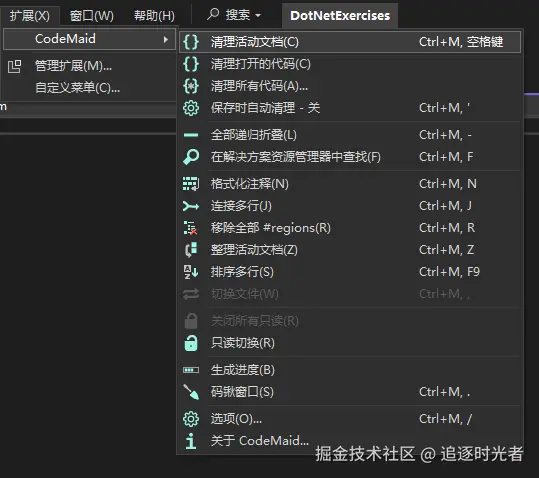Click the 格式化注释 comment format icon
Screen dimensions: 539x478
191,184
